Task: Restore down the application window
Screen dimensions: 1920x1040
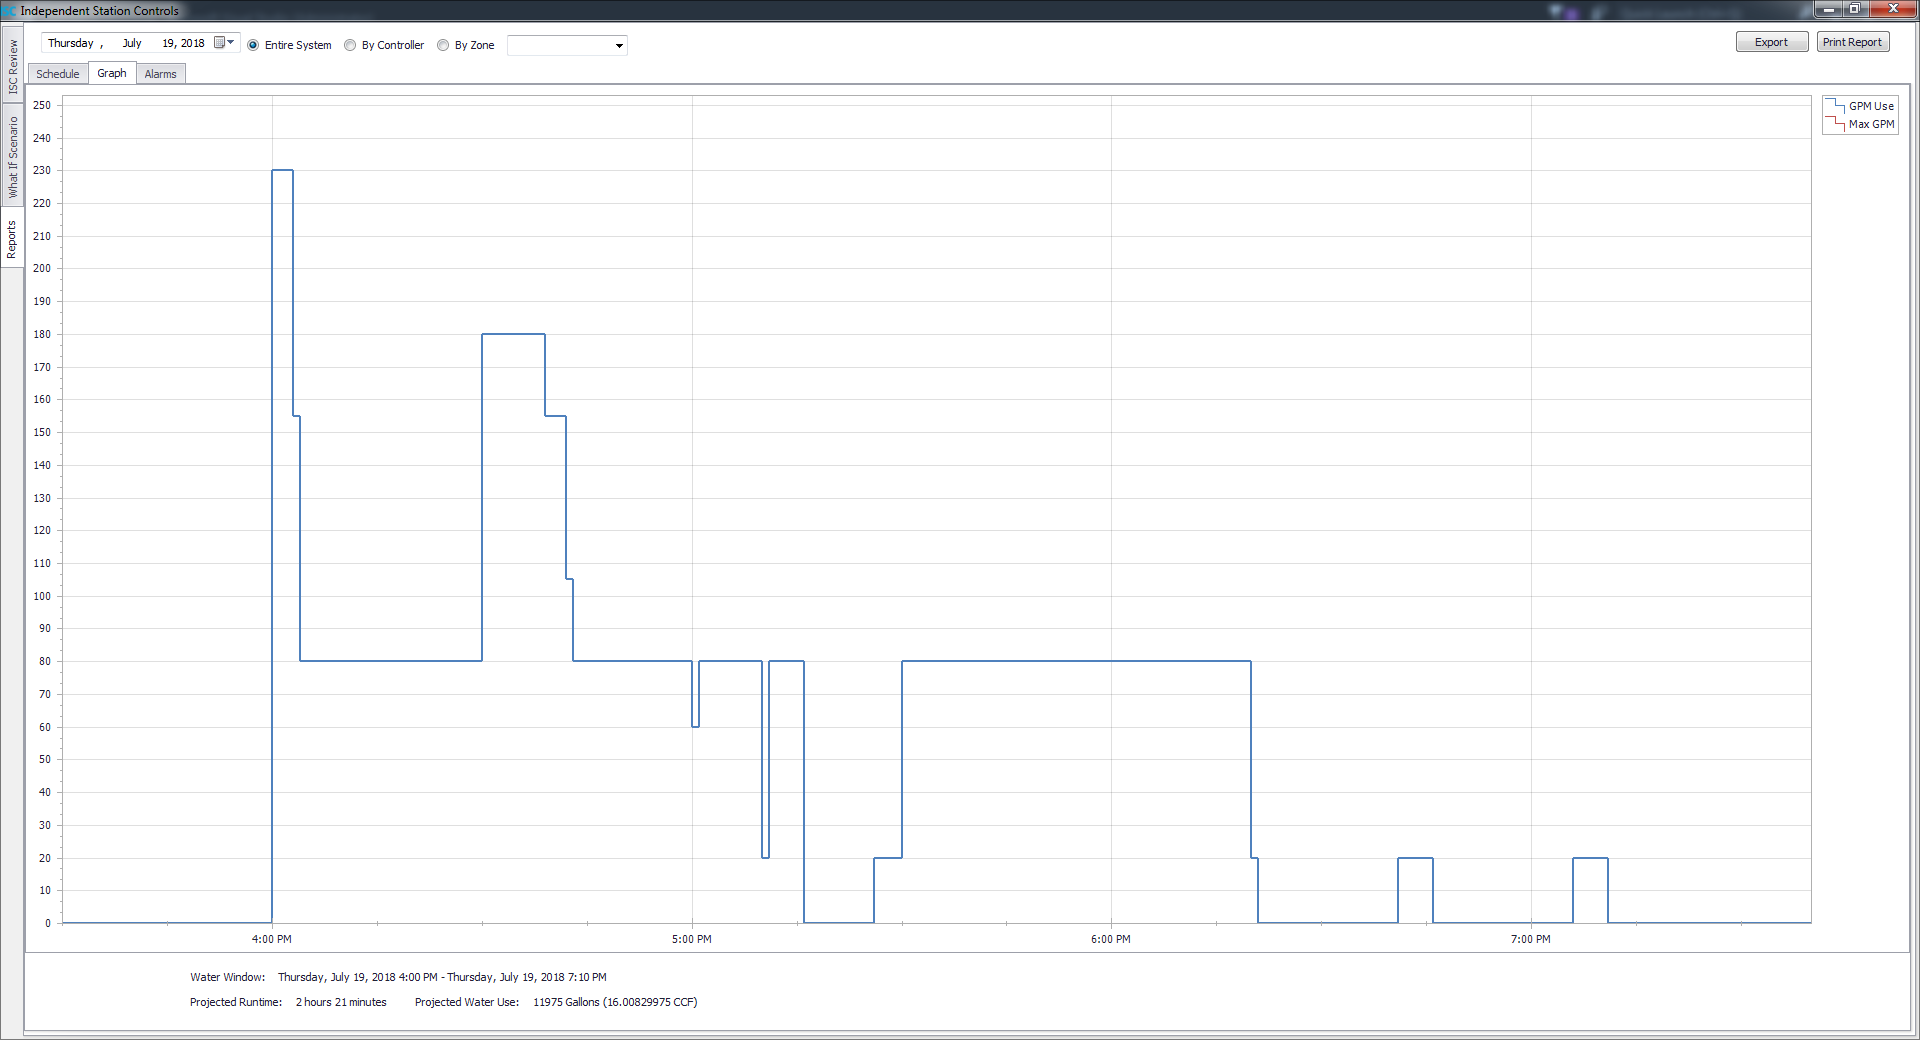Action: [1854, 9]
